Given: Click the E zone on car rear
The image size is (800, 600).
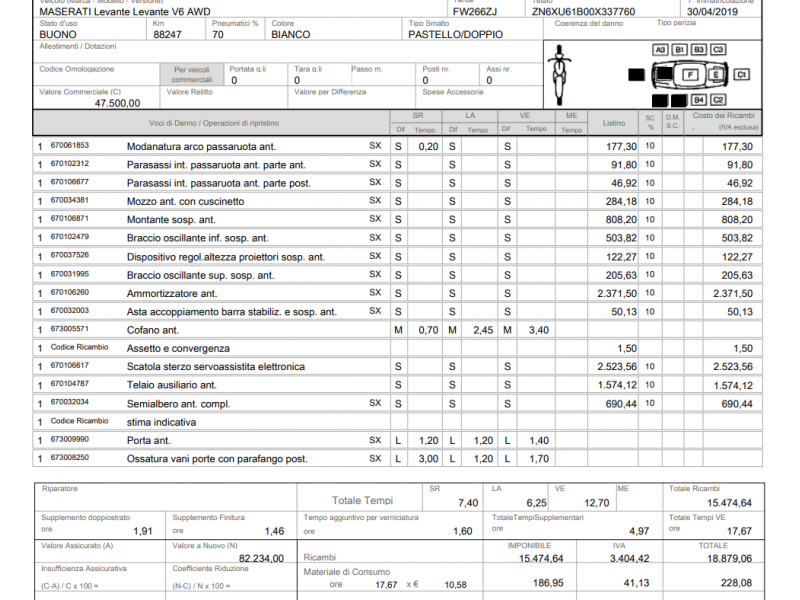Looking at the screenshot, I should click(x=716, y=75).
